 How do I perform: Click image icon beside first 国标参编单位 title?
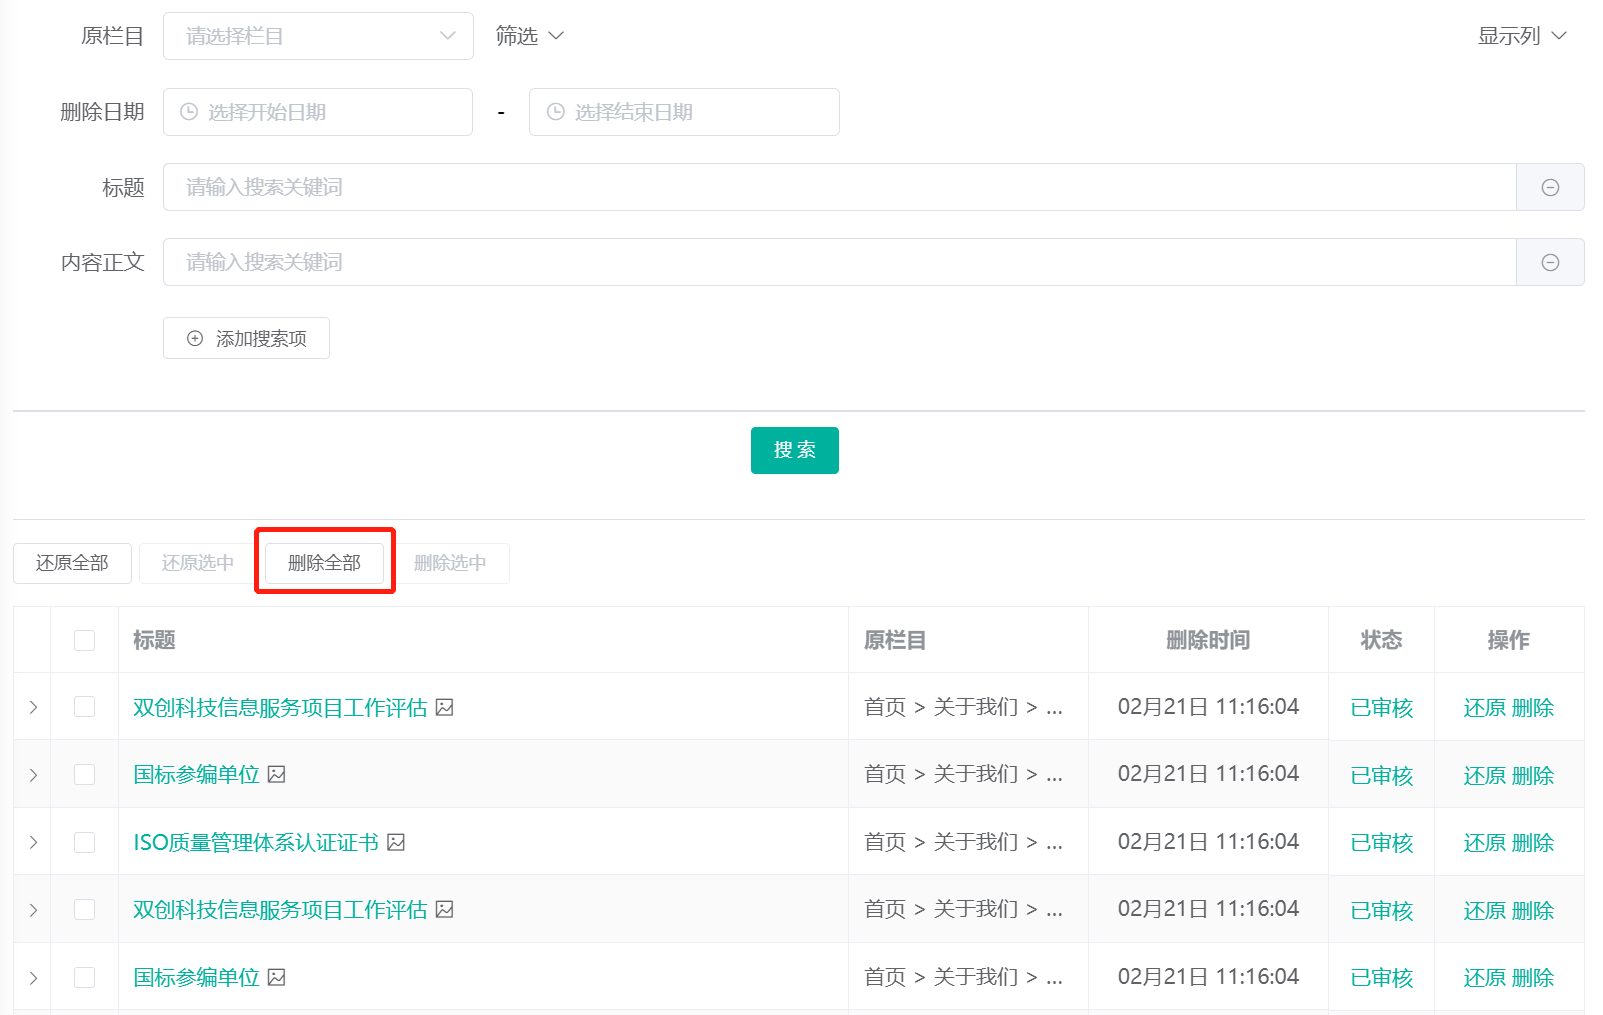point(277,775)
